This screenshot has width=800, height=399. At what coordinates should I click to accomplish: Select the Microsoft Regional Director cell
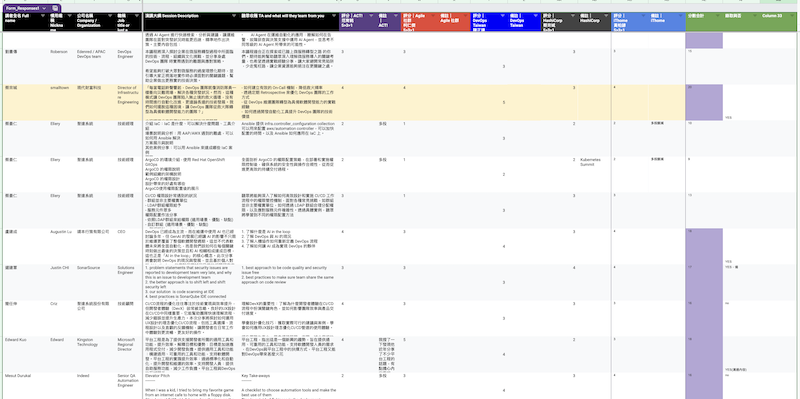[129, 354]
